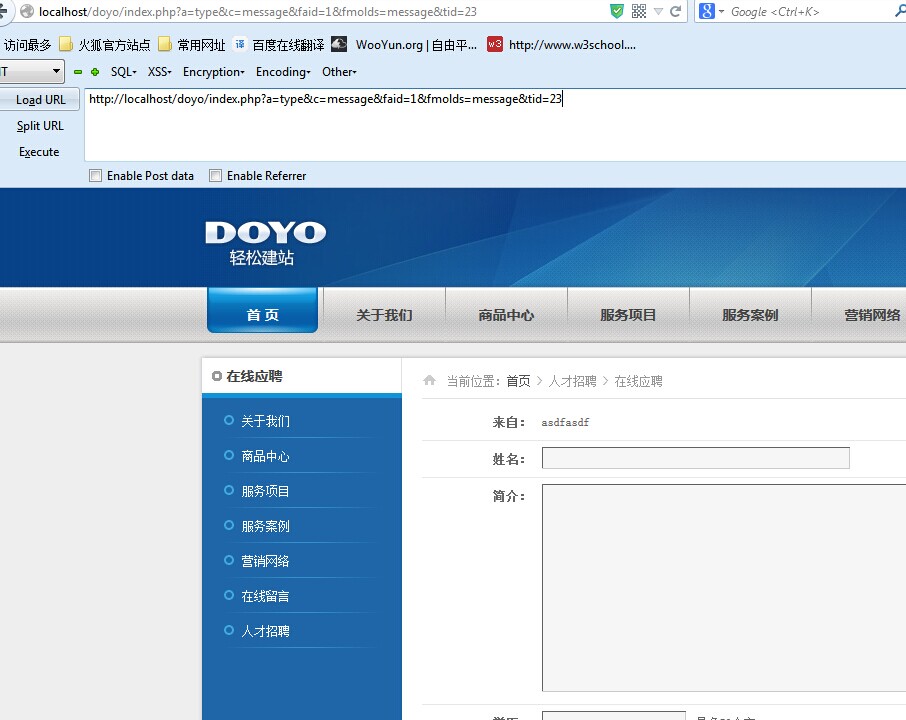The image size is (906, 720).
Task: Click the green shield security icon
Action: coord(617,11)
